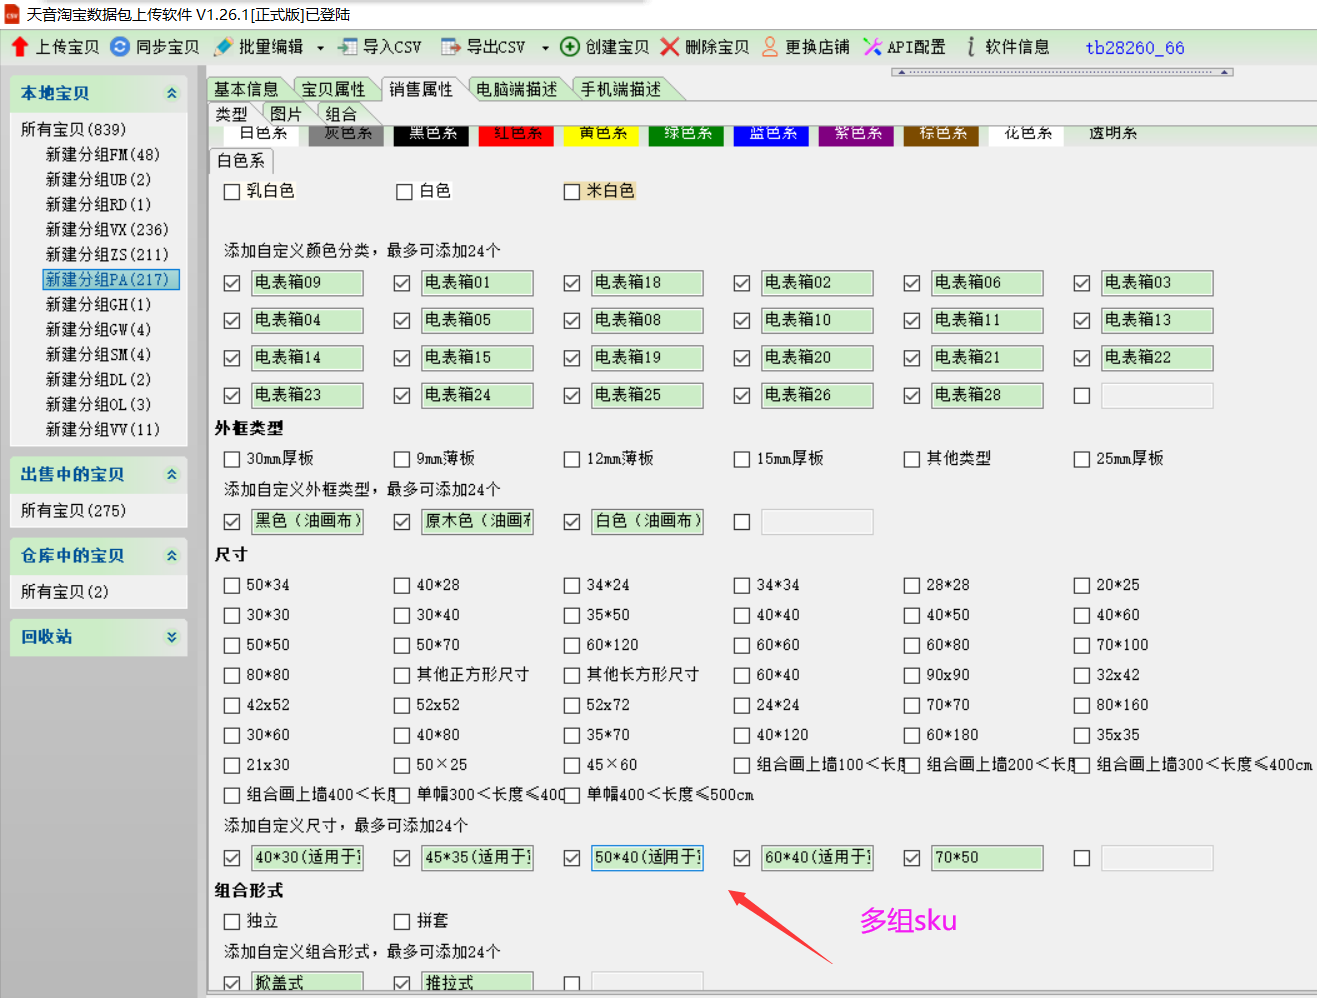Click the 批量编辑 pencil icon
Viewport: 1317px width, 998px height.
[224, 47]
